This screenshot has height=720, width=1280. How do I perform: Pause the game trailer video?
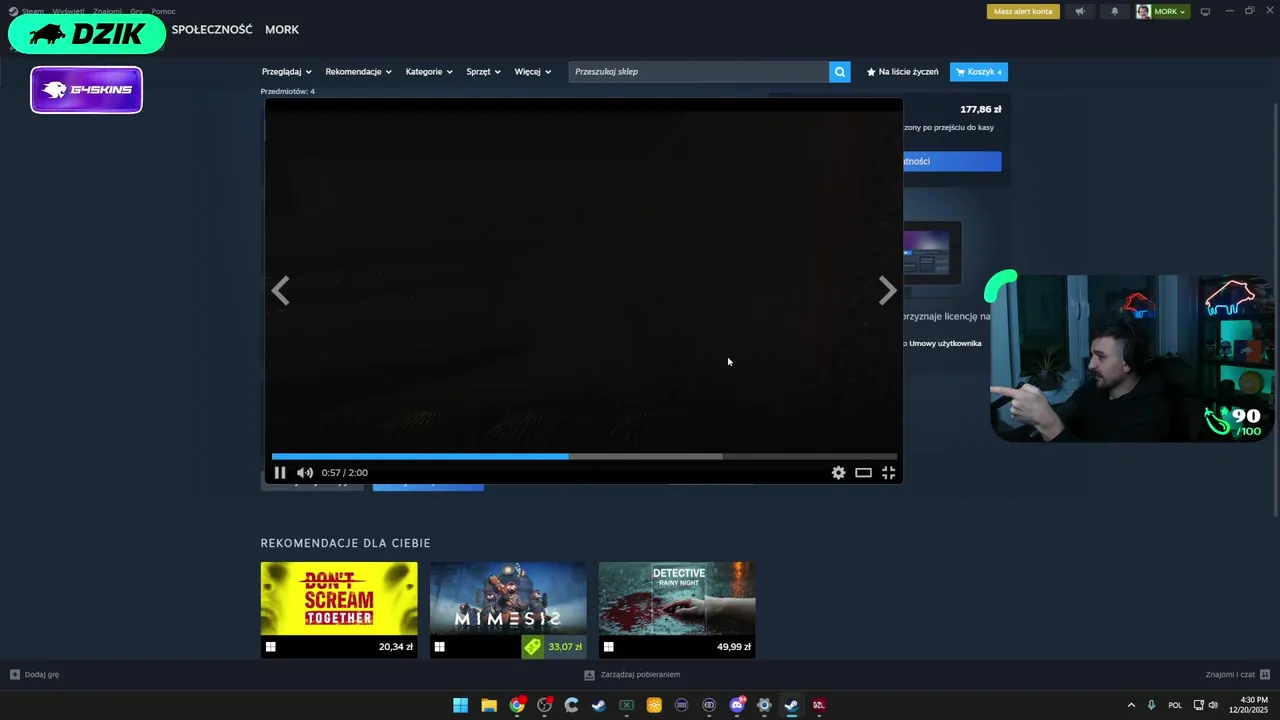[x=280, y=473]
